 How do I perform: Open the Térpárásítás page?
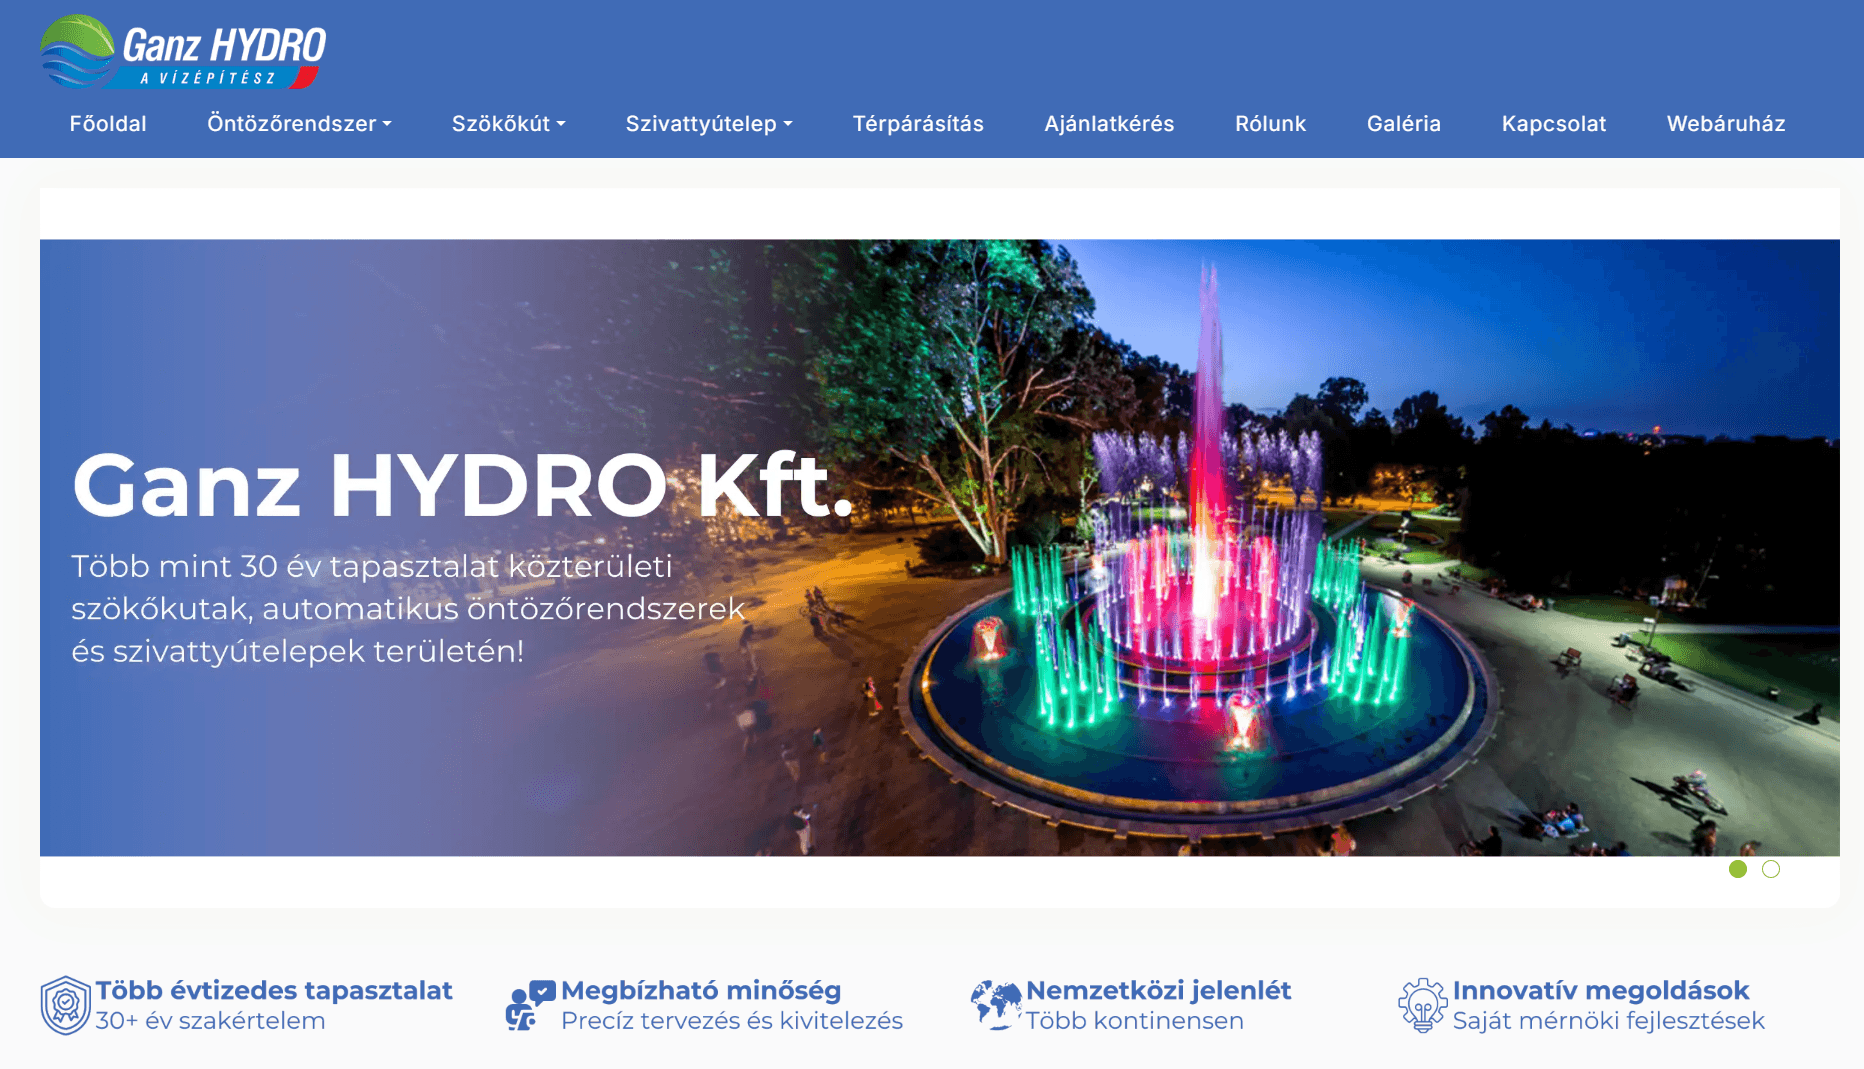tap(918, 124)
